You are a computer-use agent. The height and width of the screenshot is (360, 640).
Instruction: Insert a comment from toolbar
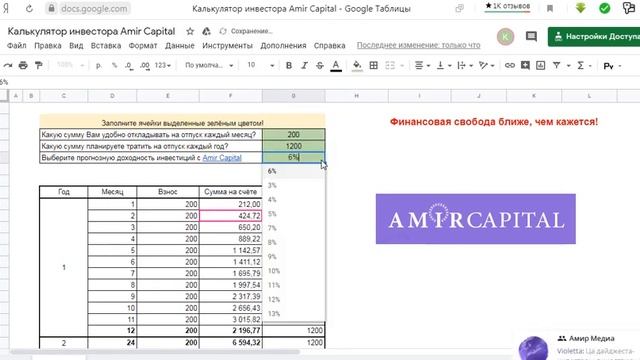point(525,65)
